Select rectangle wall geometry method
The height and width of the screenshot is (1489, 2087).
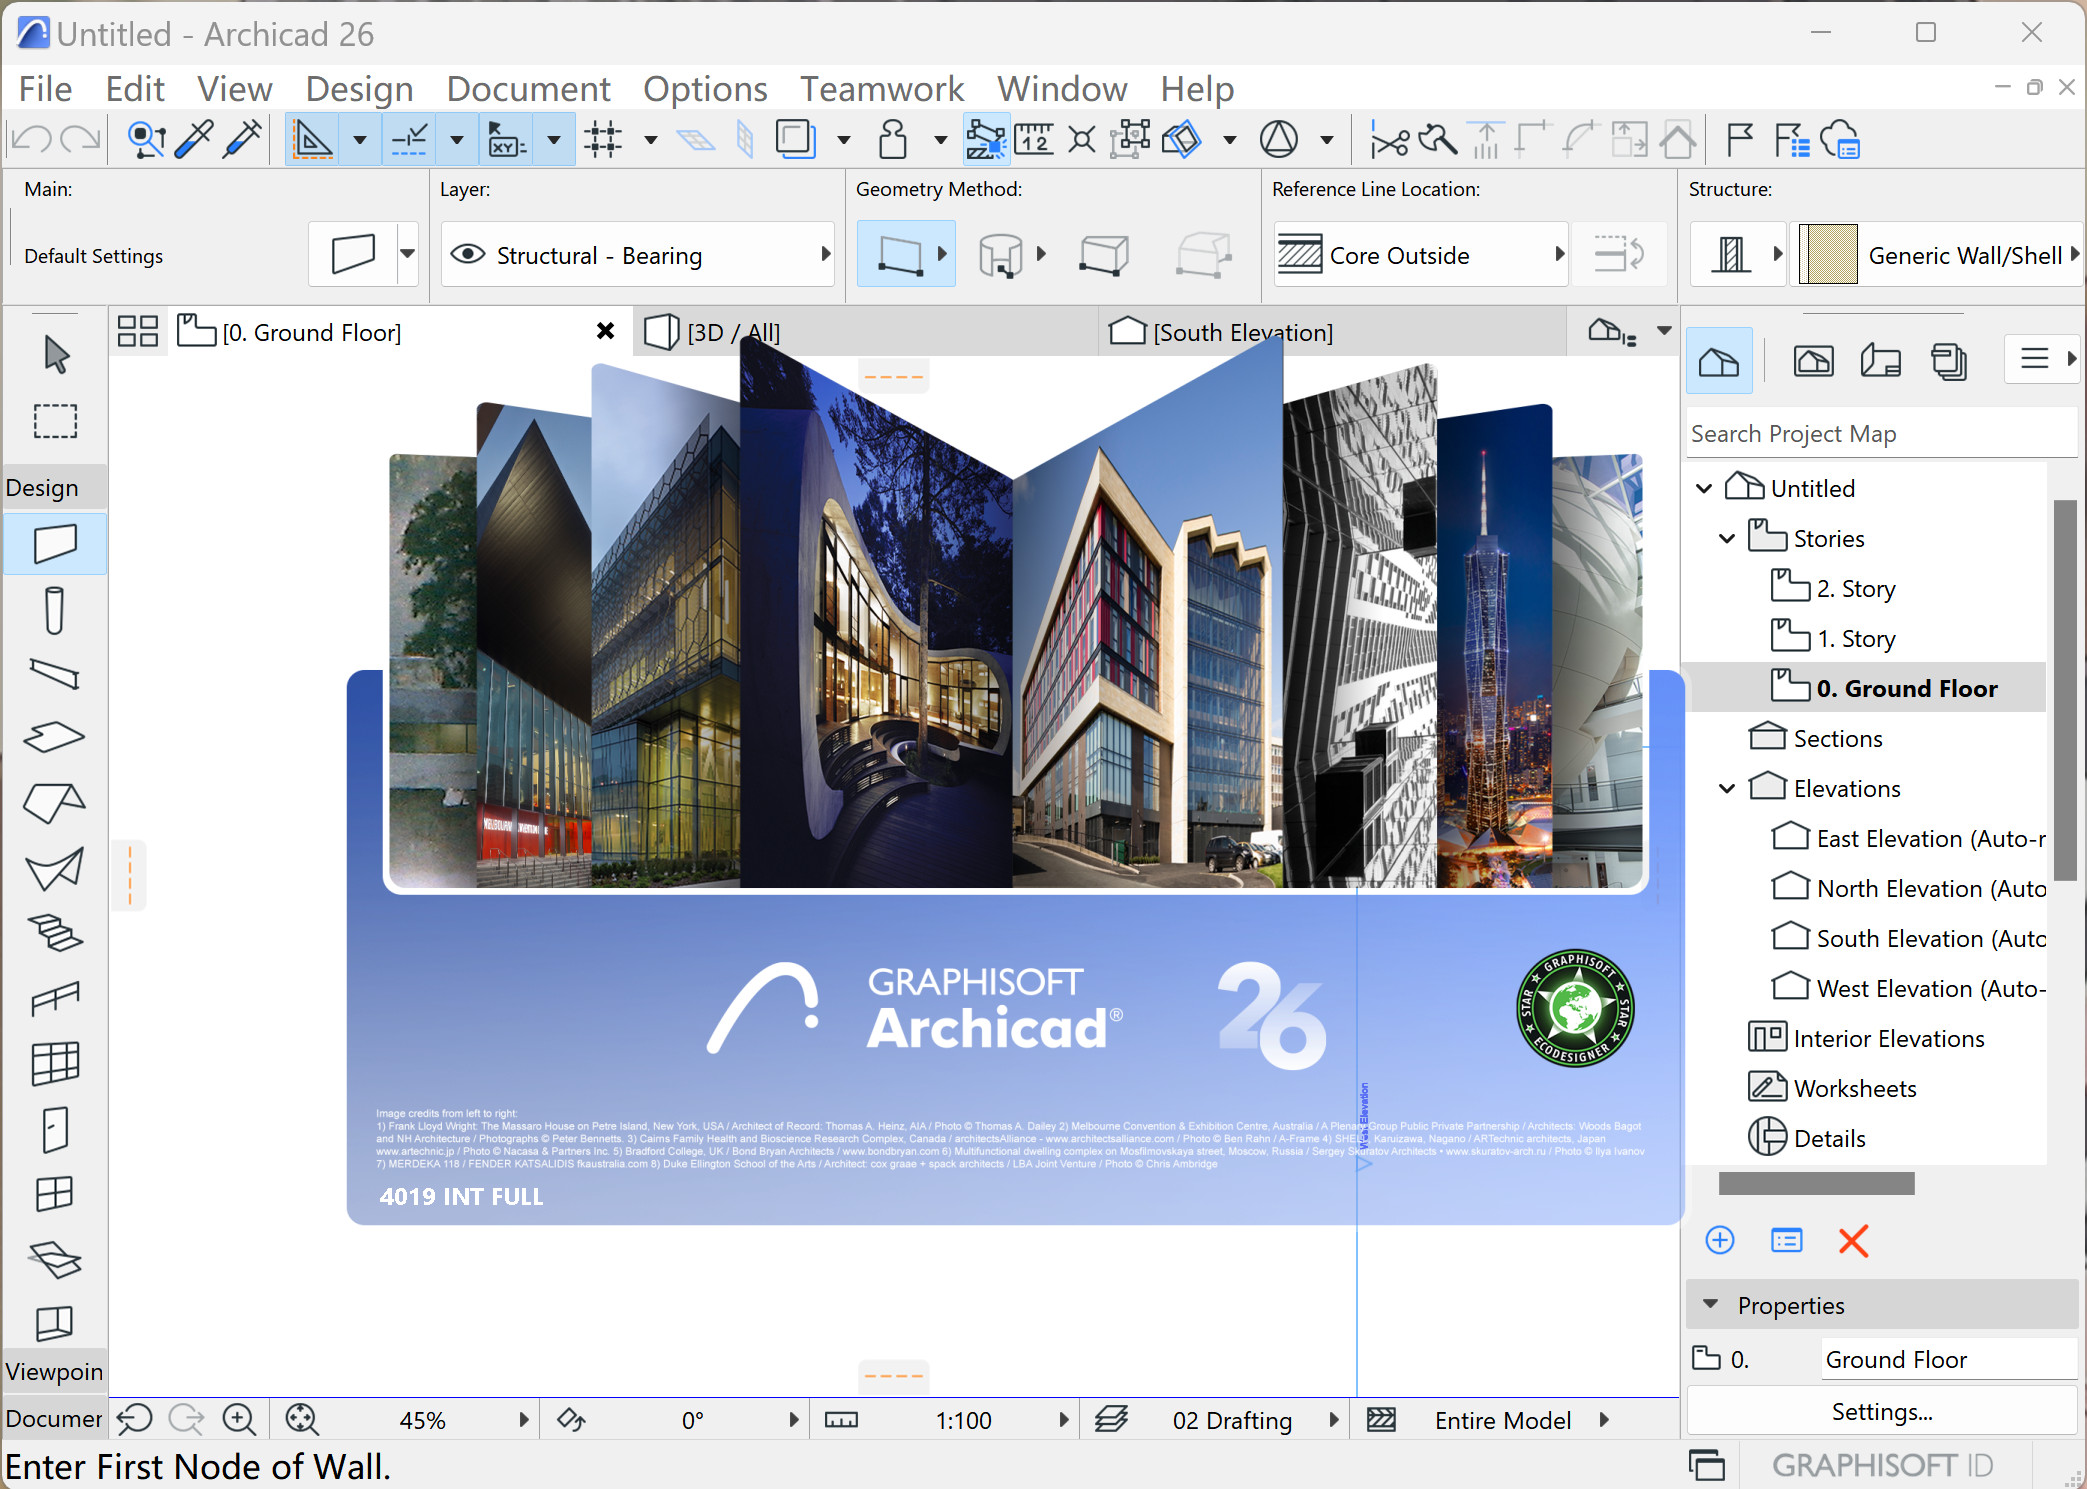pyautogui.click(x=1104, y=254)
